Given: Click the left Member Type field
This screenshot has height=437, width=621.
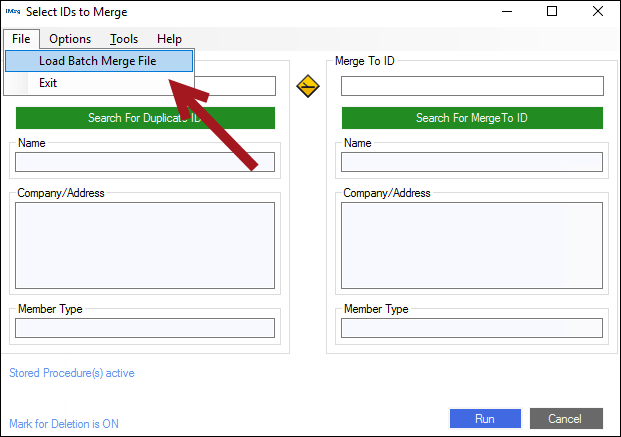Looking at the screenshot, I should [x=145, y=328].
